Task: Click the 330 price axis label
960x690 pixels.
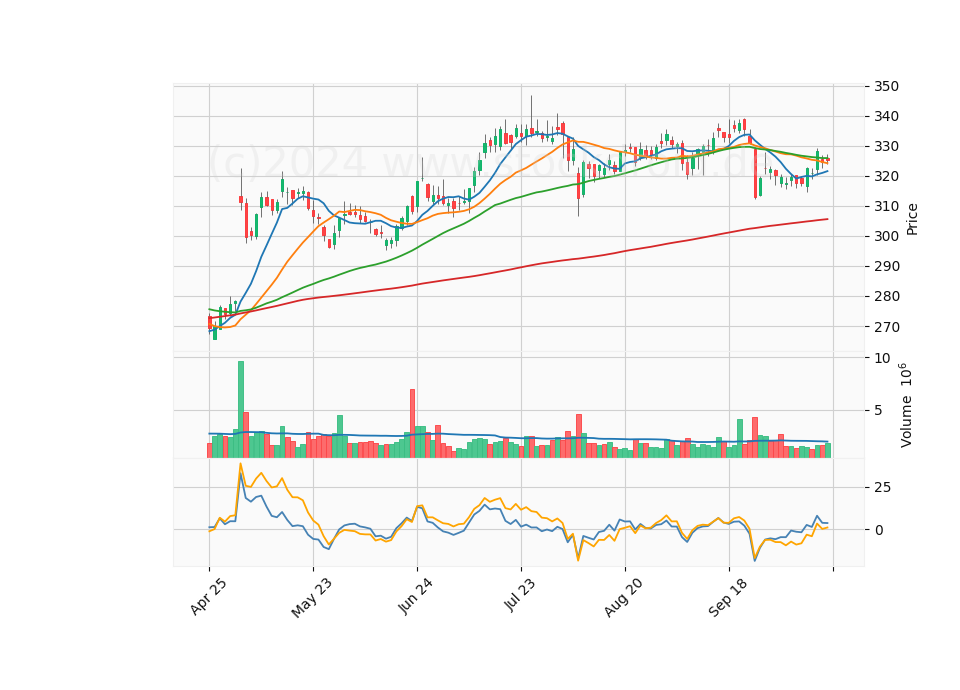Action: 886,146
